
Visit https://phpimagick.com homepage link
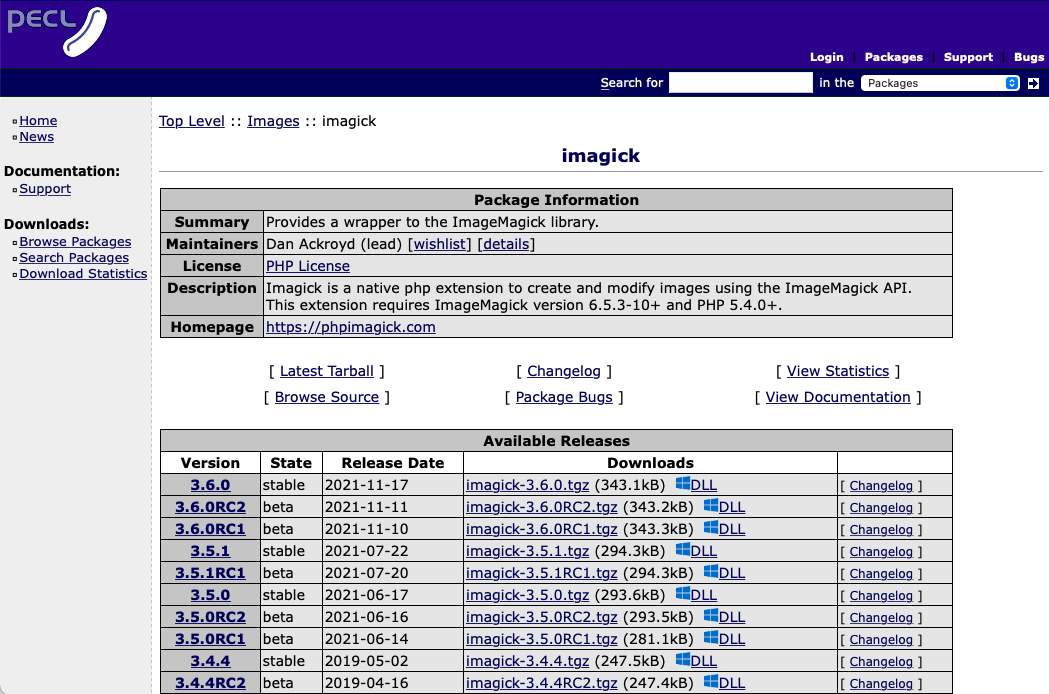[x=351, y=327]
